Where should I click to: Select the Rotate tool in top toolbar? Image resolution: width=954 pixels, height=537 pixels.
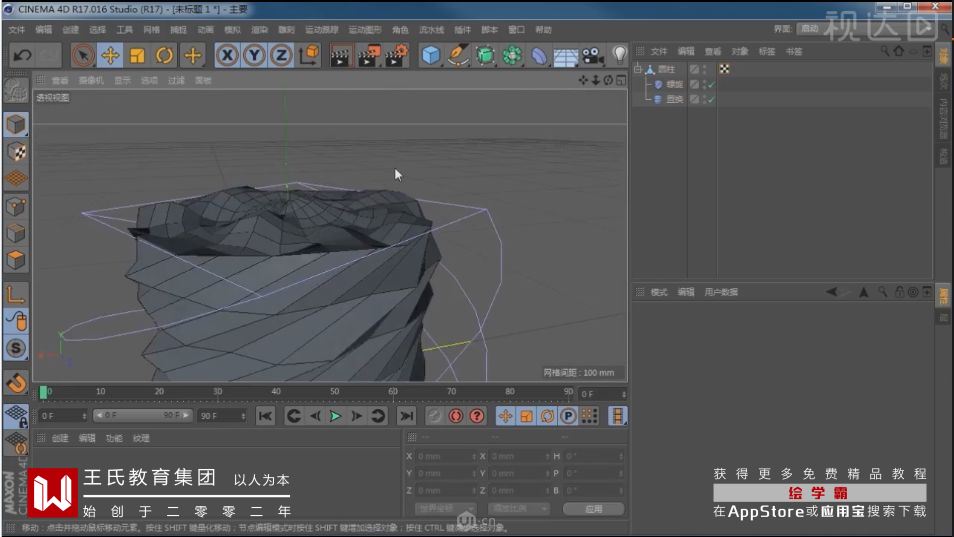coord(164,55)
